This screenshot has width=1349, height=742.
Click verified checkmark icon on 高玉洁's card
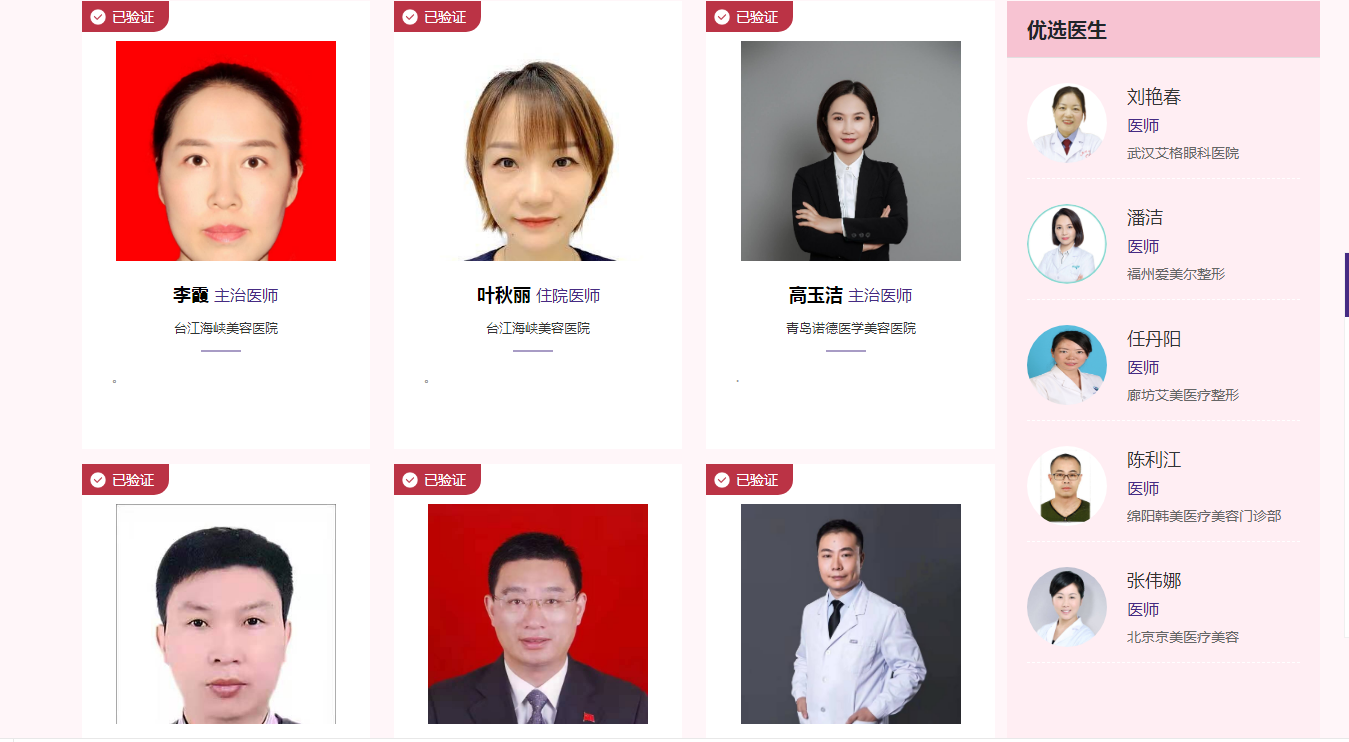[722, 17]
